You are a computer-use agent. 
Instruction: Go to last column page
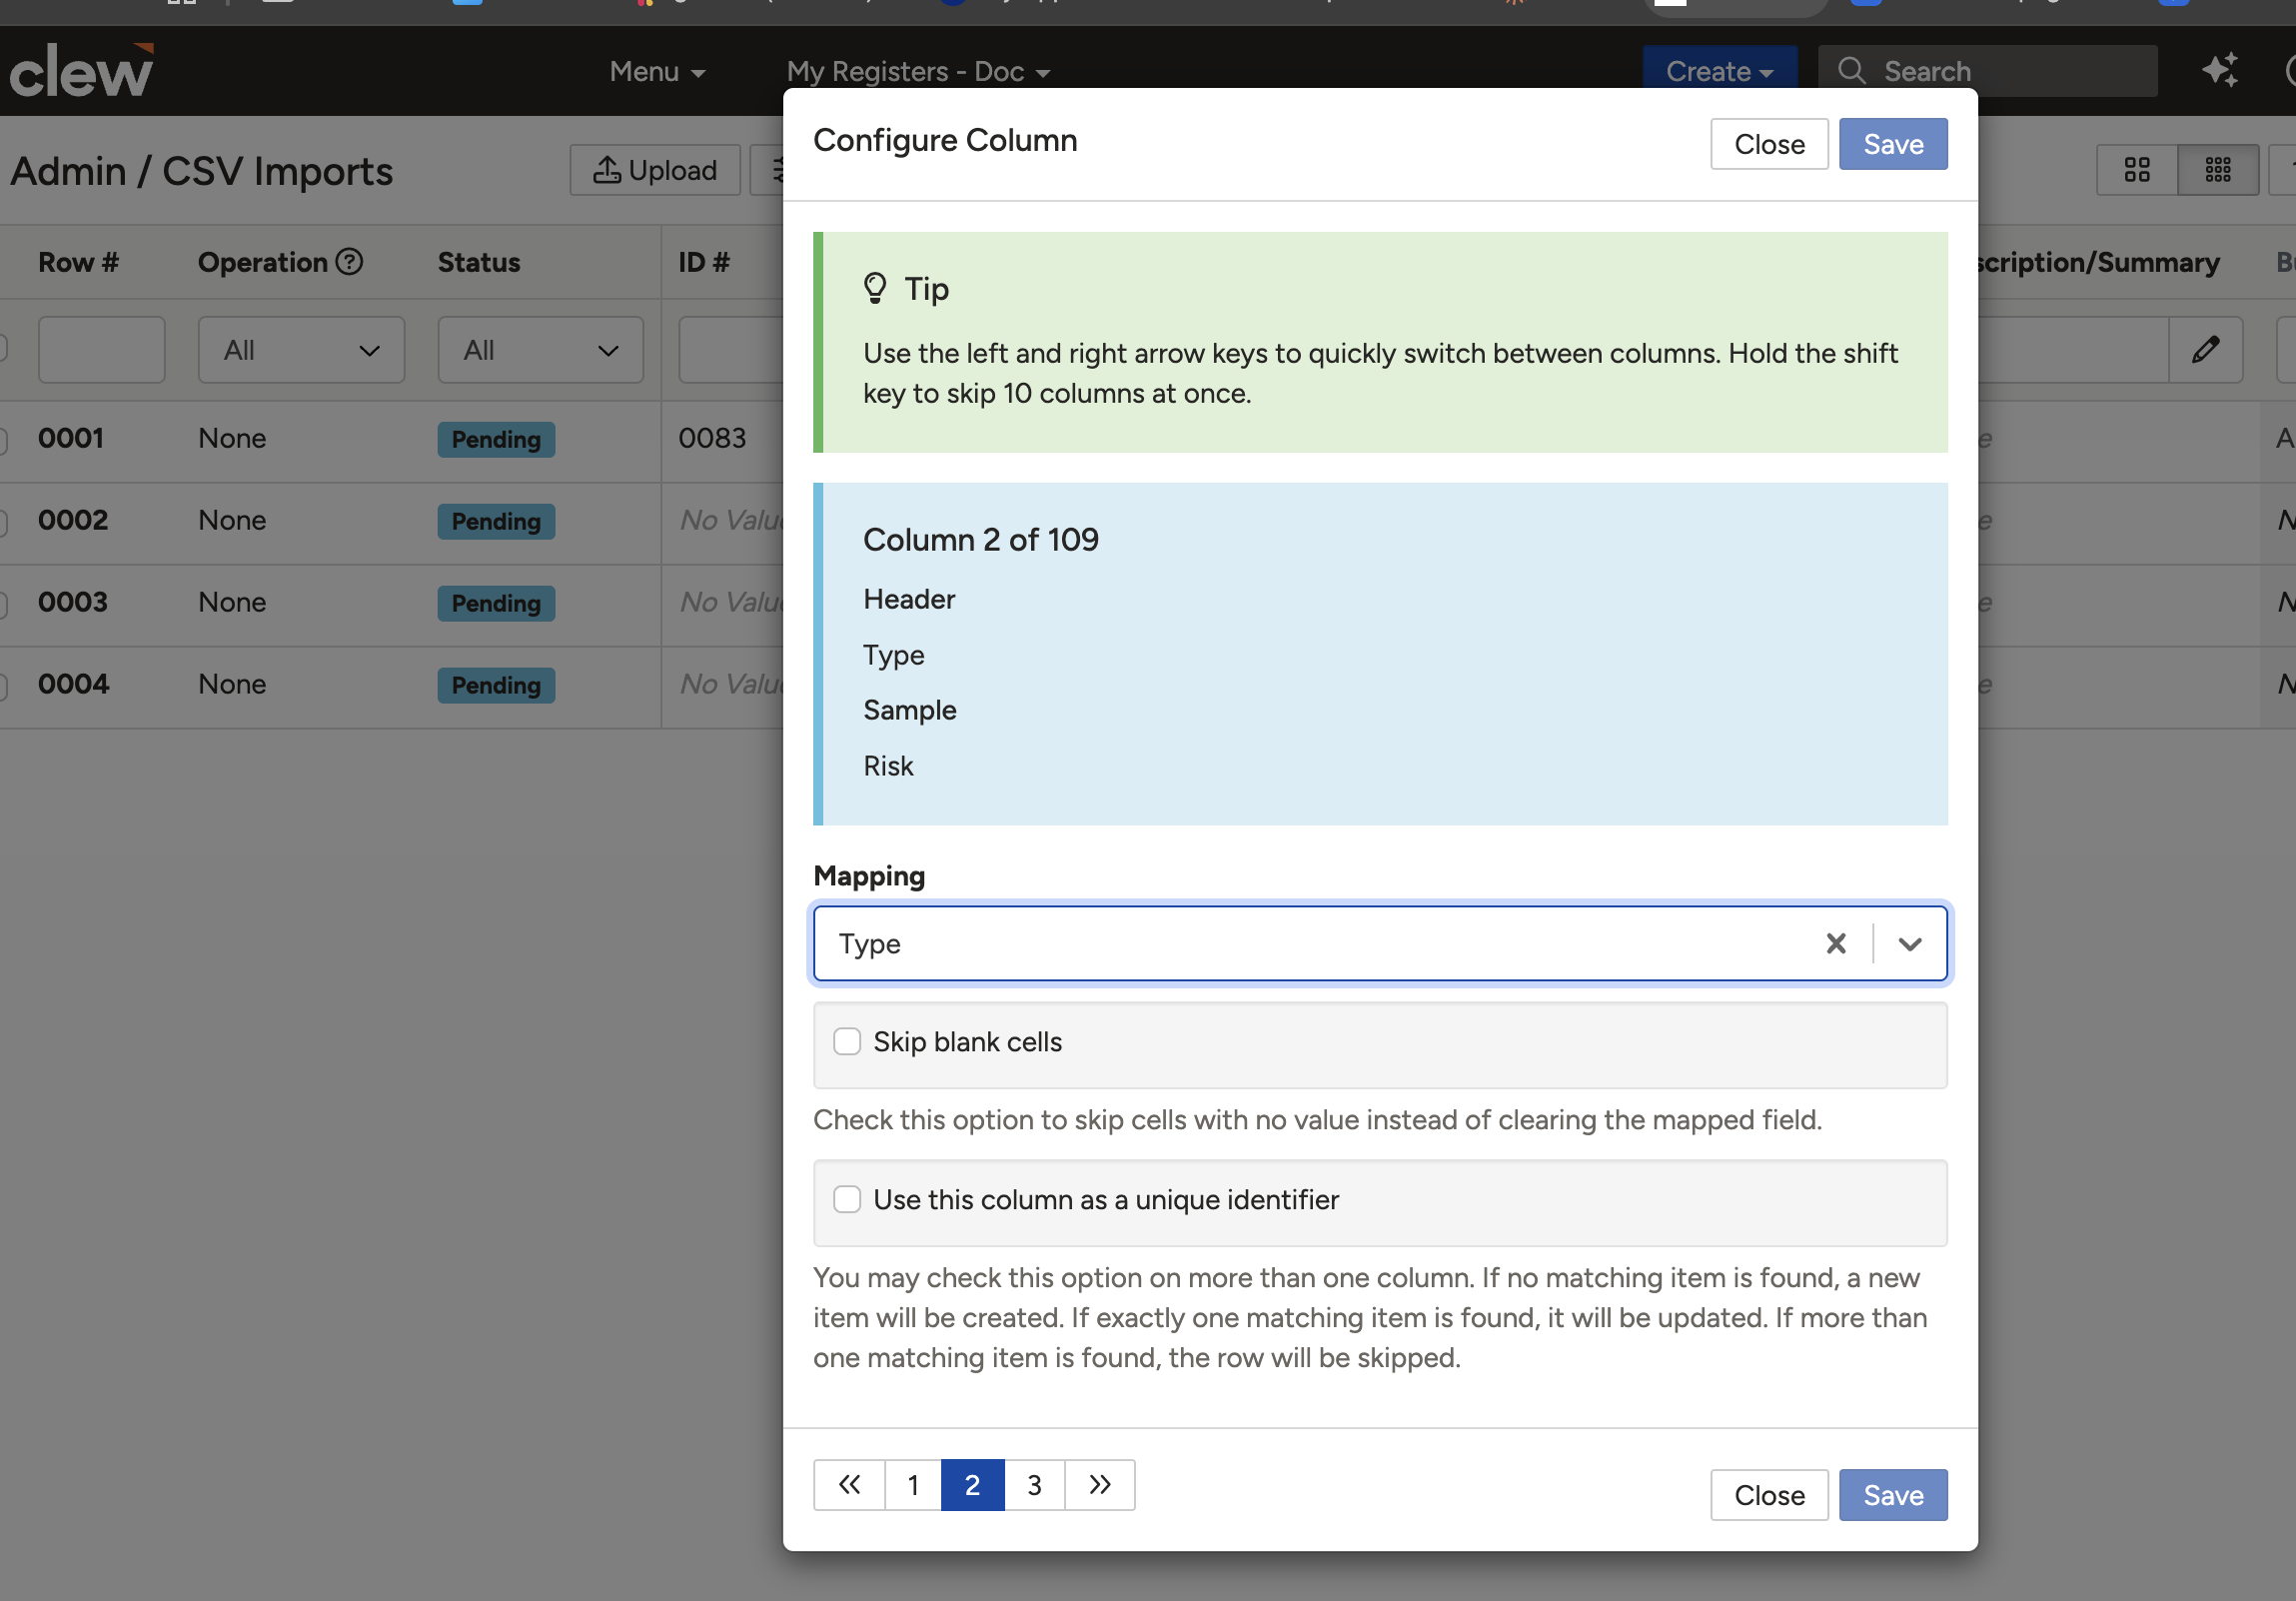(x=1100, y=1485)
